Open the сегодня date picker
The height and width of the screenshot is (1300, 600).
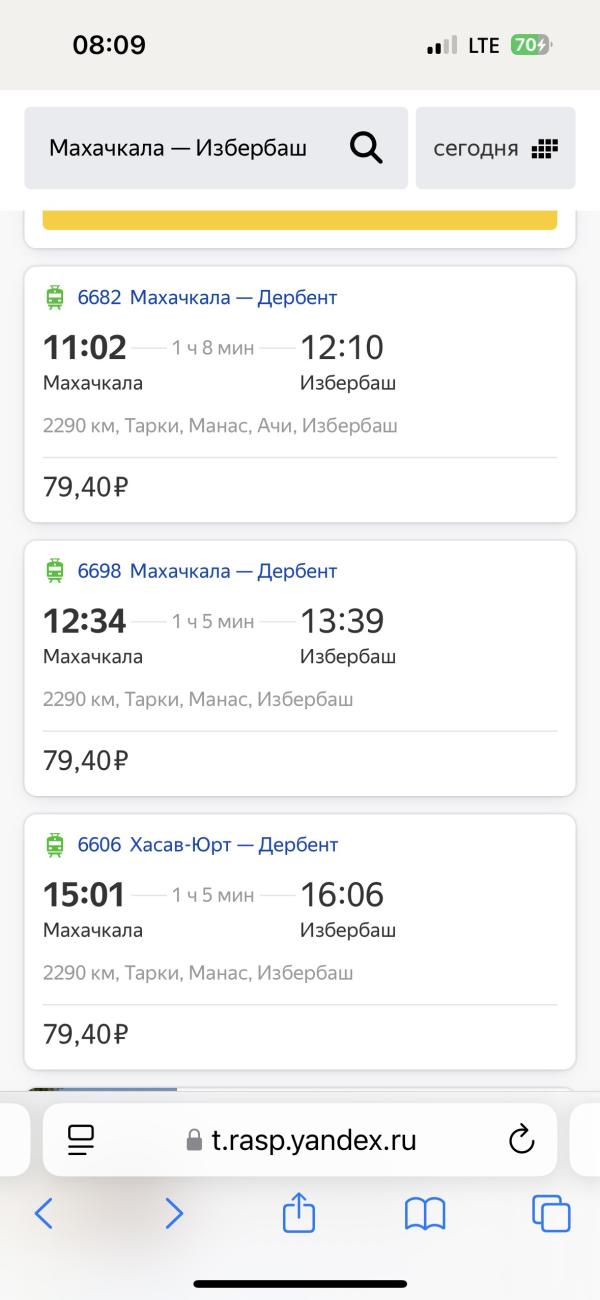click(476, 149)
